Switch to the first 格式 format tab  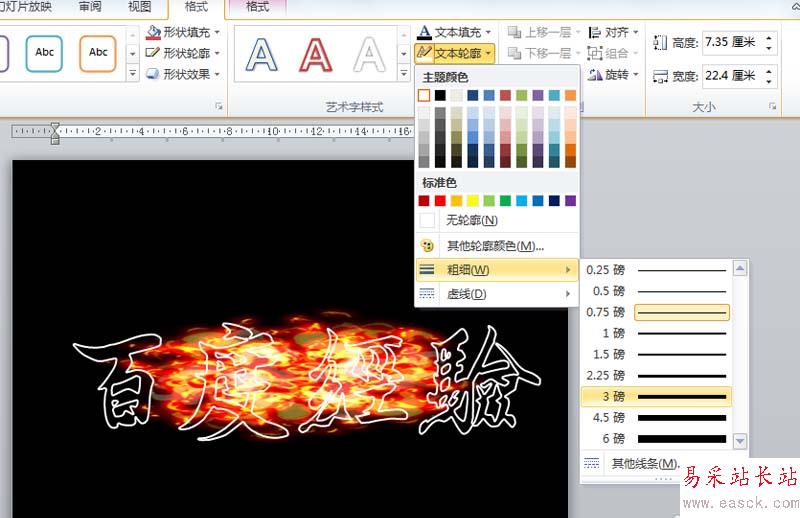point(196,7)
